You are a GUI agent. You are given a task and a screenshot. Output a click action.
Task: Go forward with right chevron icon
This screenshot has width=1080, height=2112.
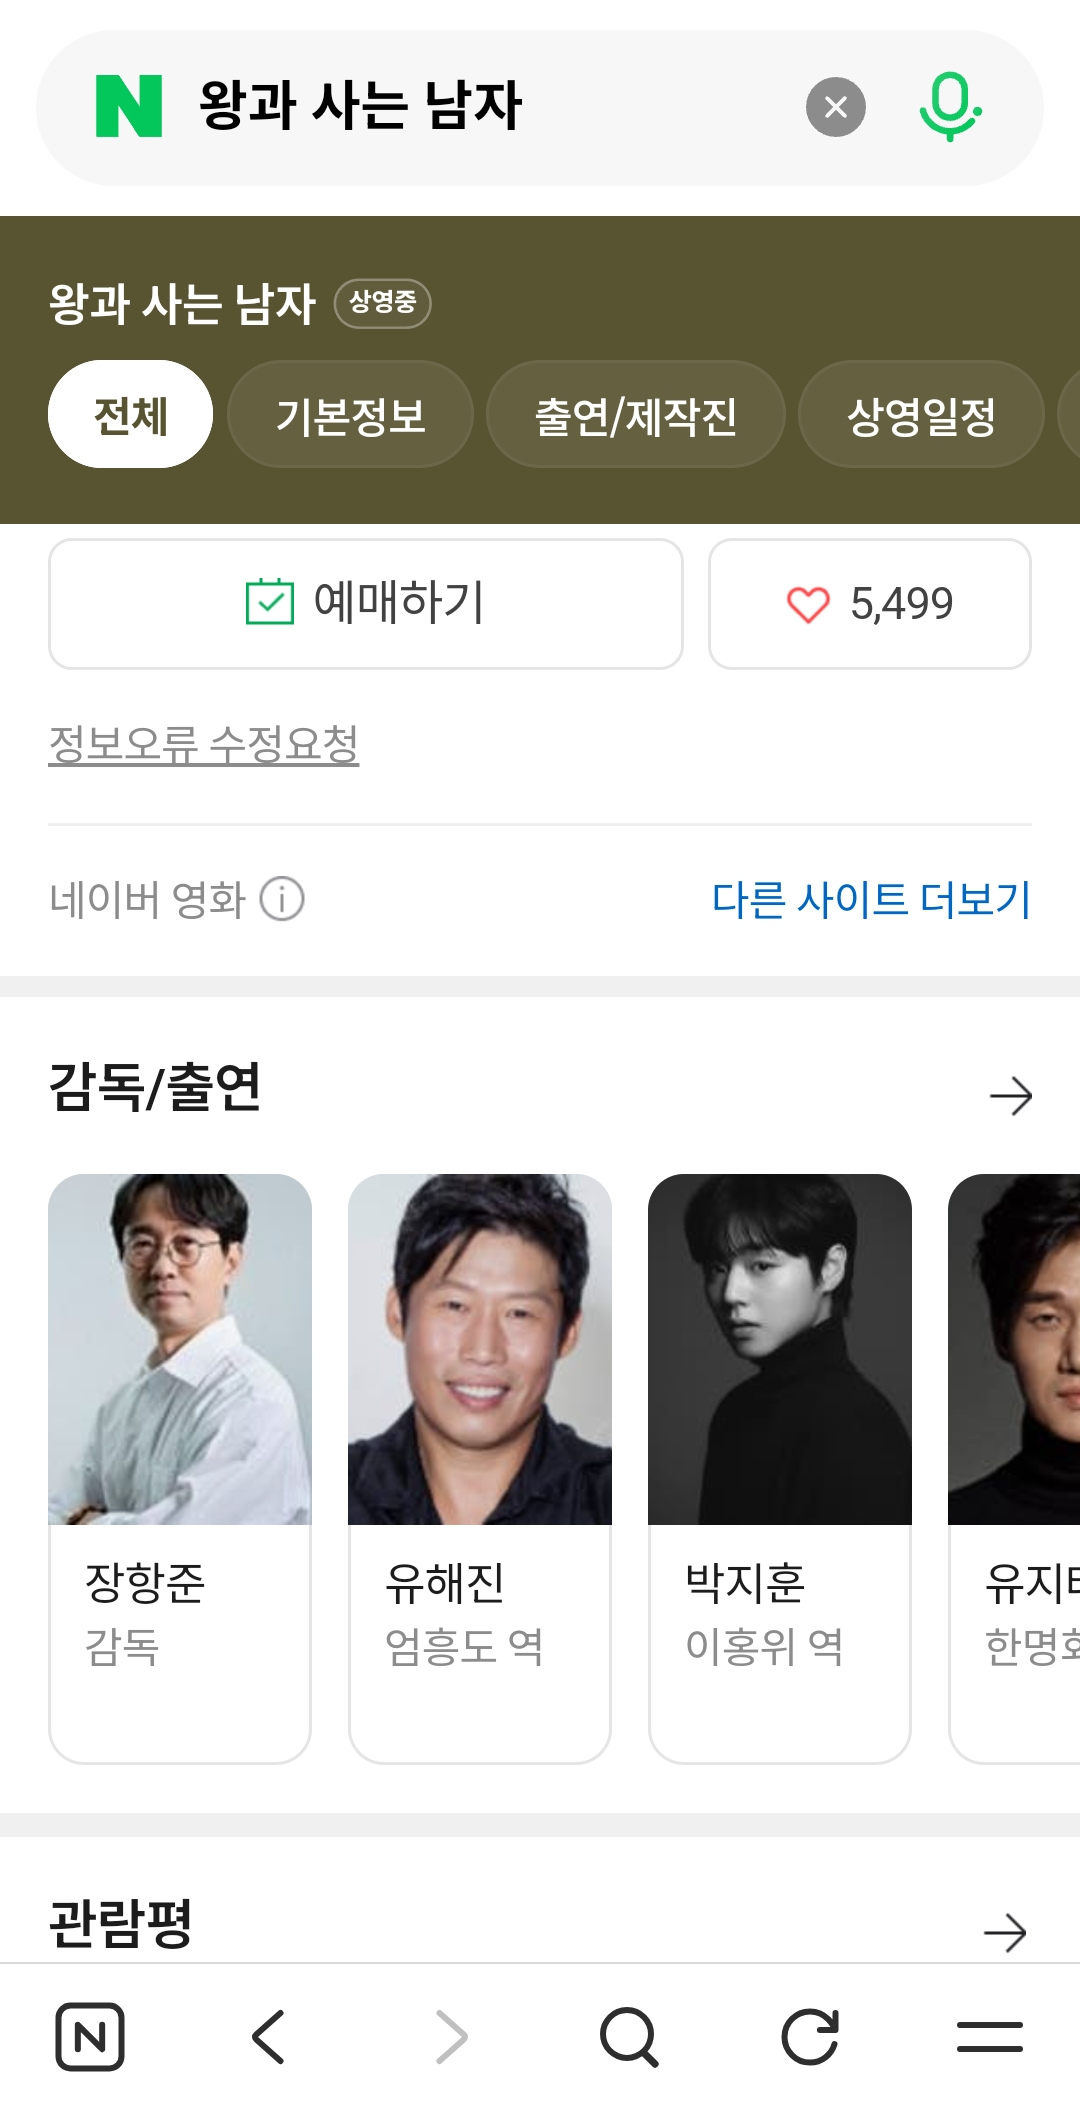coord(451,2037)
